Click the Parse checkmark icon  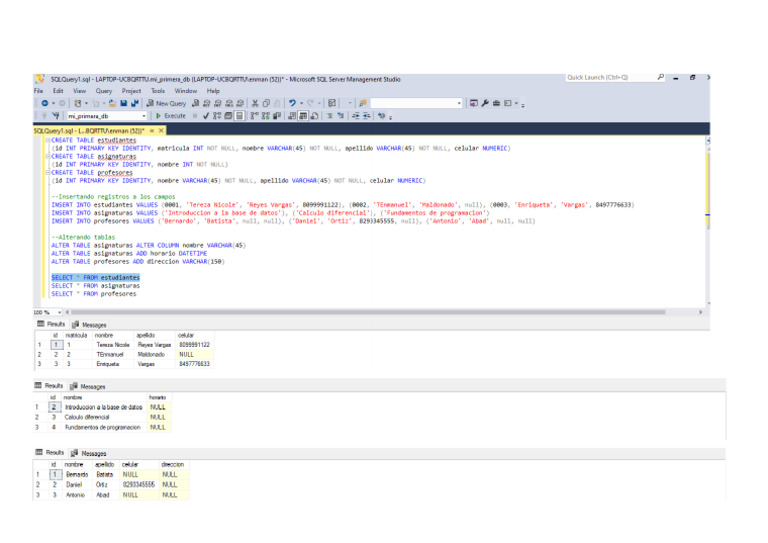(204, 116)
